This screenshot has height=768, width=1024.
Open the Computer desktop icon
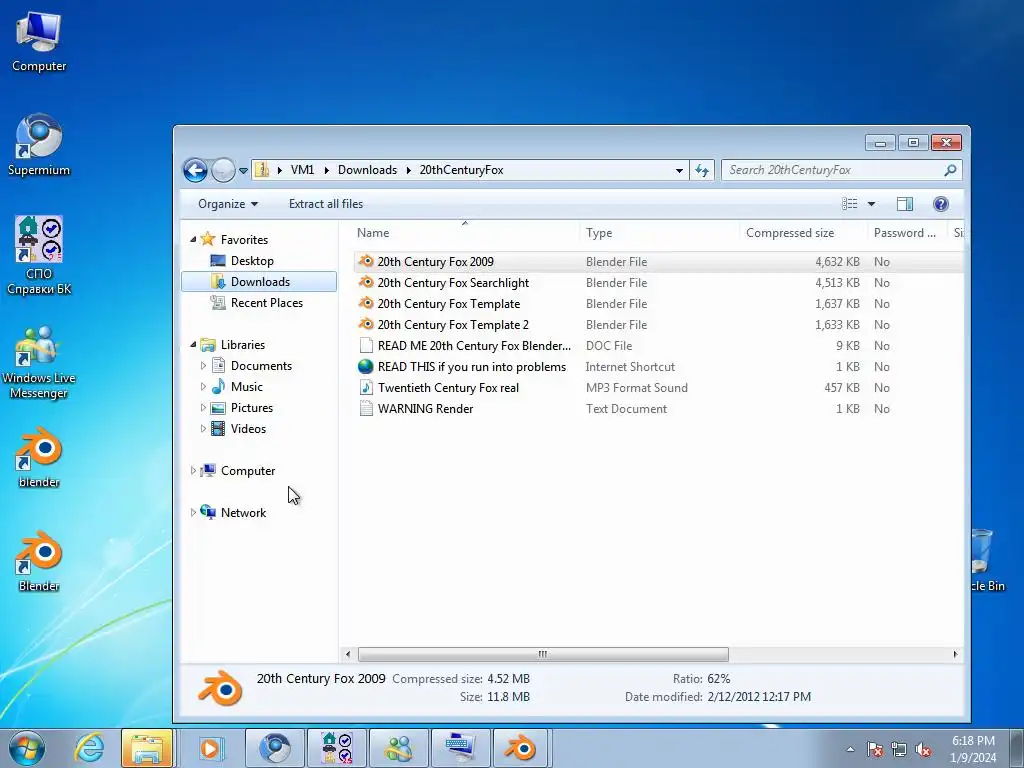[39, 42]
